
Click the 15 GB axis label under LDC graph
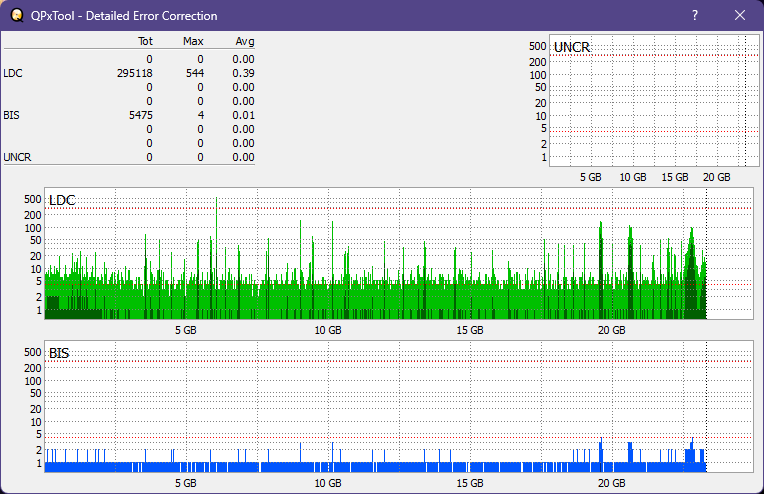pos(470,330)
